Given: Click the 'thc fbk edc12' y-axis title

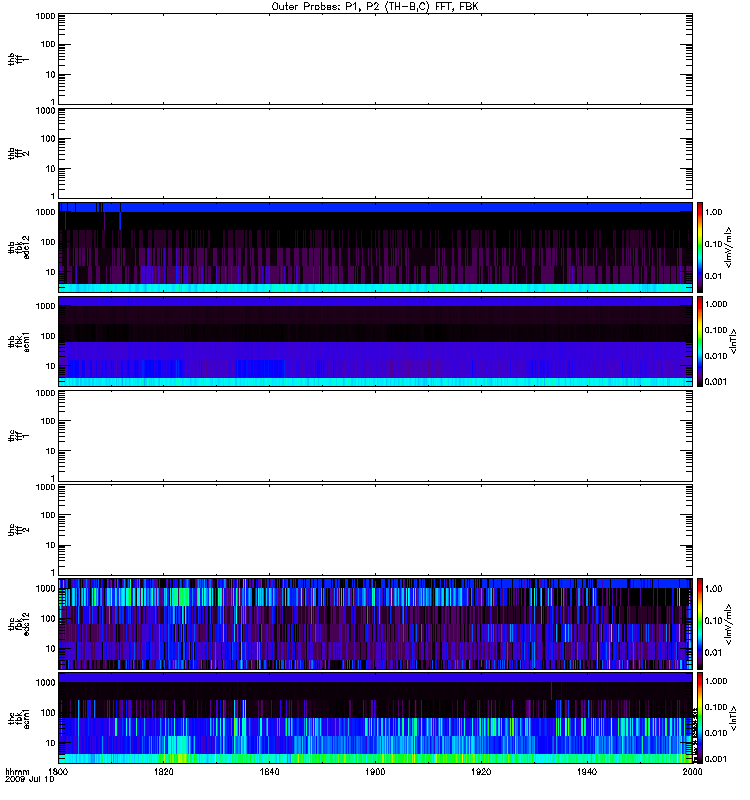Looking at the screenshot, I should pos(19,624).
